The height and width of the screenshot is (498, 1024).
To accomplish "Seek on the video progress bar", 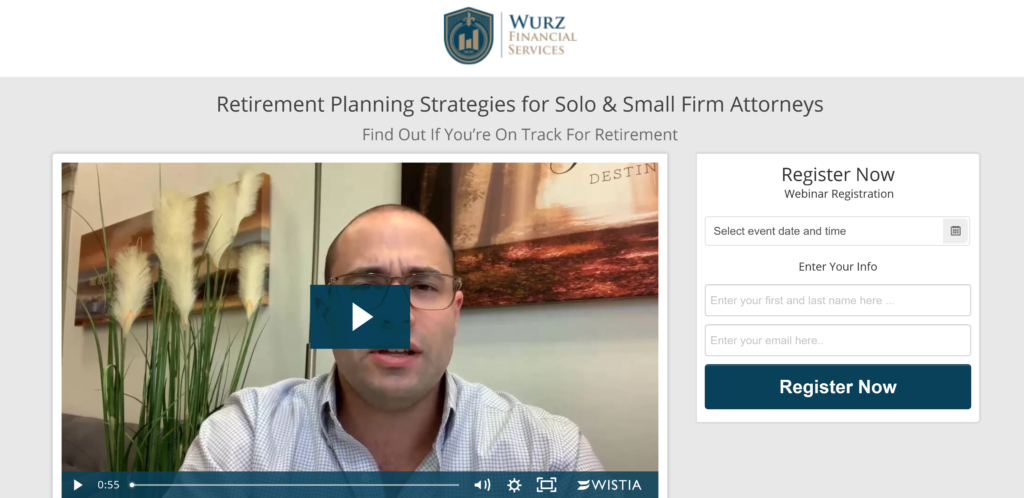I will 295,485.
